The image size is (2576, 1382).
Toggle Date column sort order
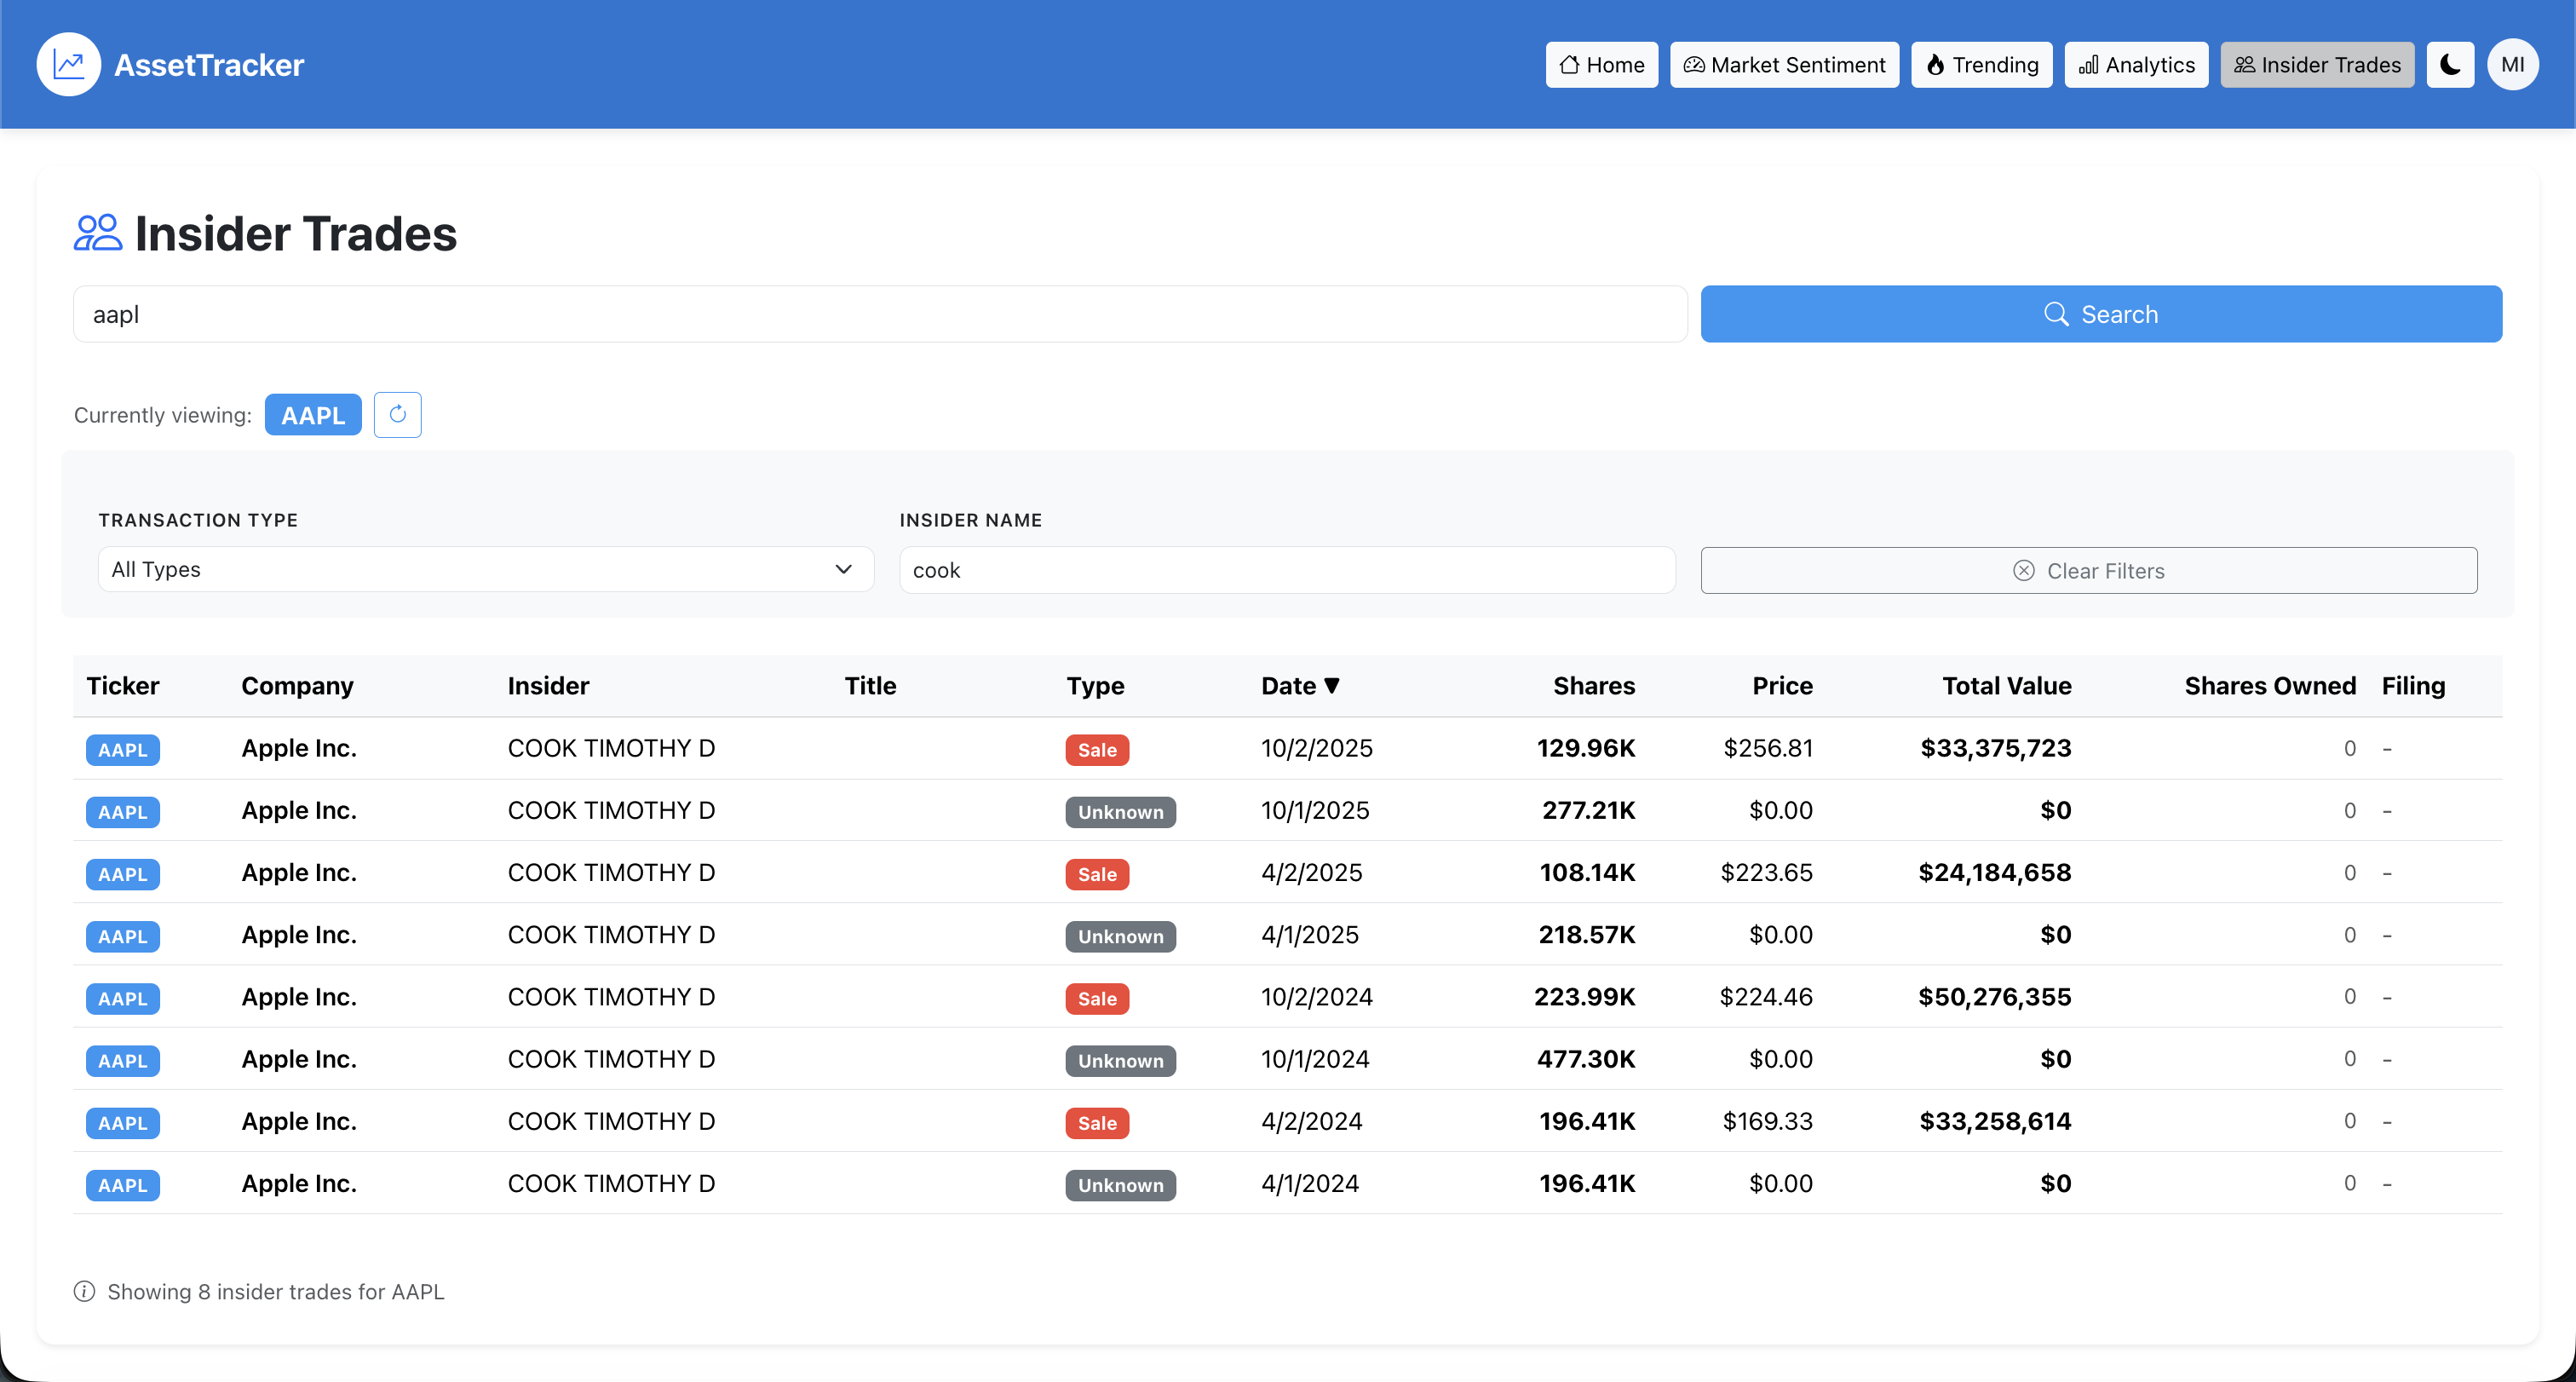pos(1300,686)
